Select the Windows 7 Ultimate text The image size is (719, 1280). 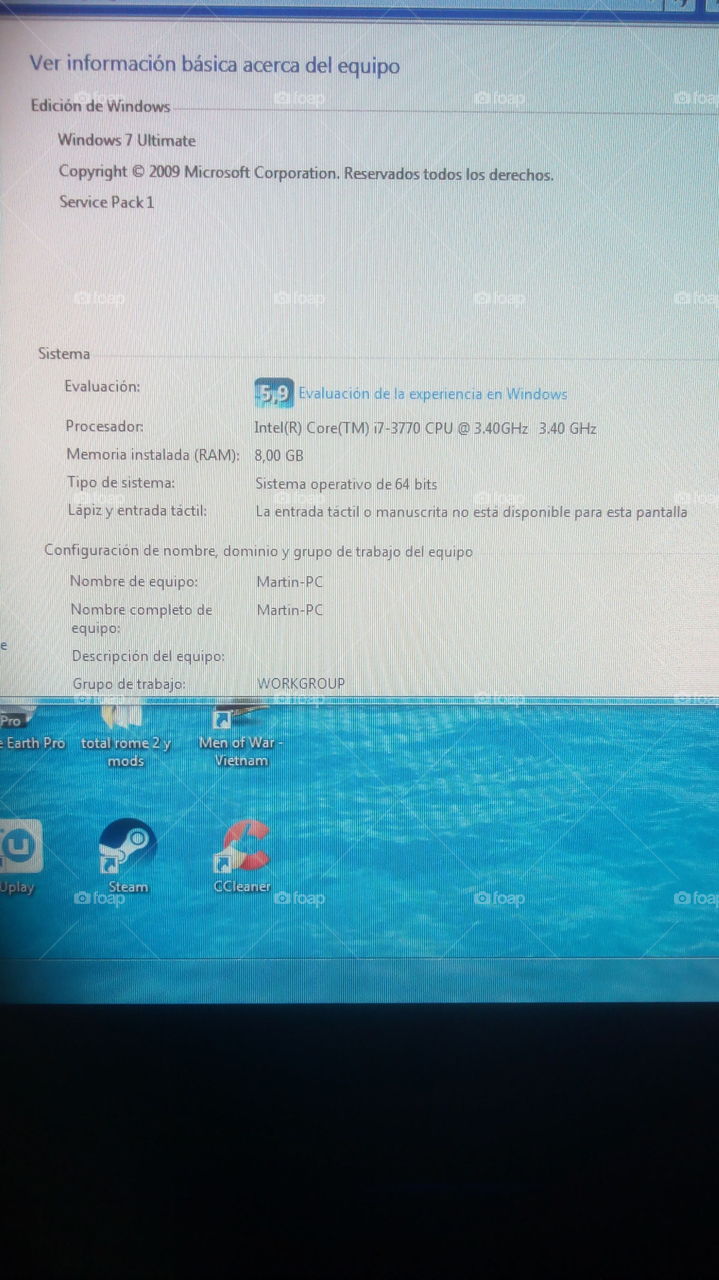coord(127,140)
